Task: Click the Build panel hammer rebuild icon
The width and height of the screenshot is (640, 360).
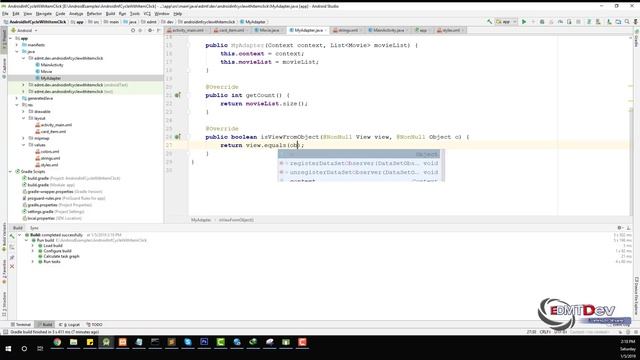Action: pyautogui.click(x=12, y=236)
